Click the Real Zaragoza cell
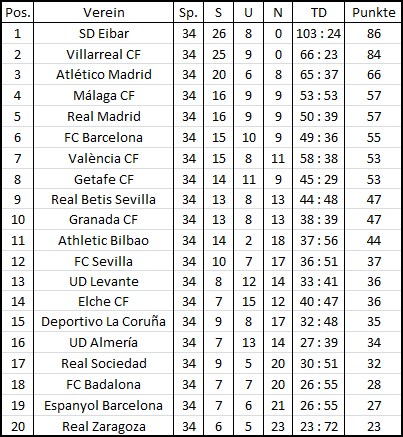The width and height of the screenshot is (403, 437). click(x=104, y=426)
